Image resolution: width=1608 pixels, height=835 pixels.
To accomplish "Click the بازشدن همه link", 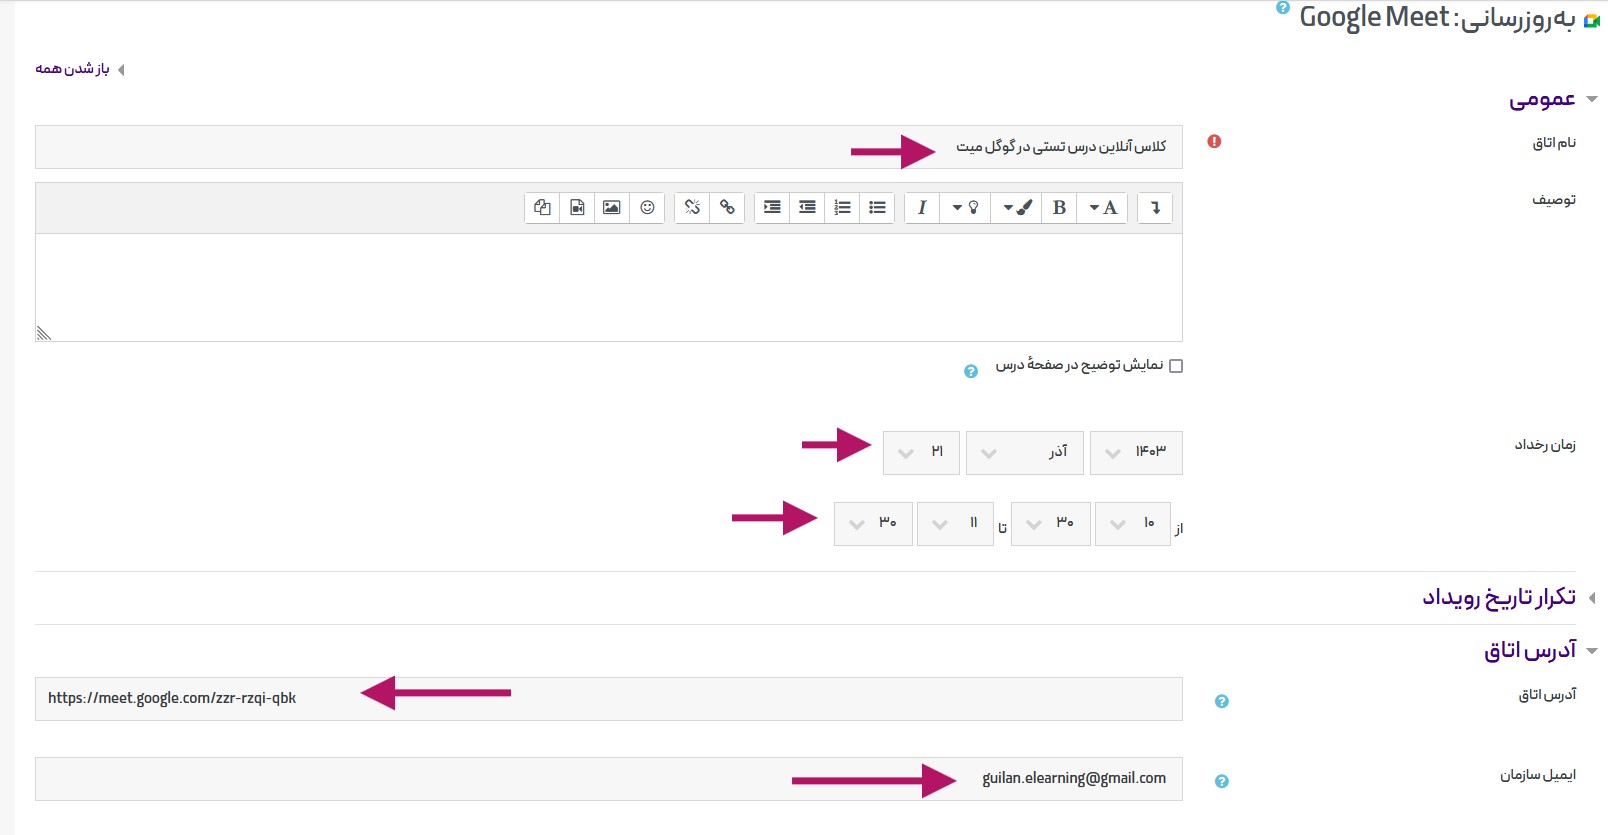I will click(73, 69).
